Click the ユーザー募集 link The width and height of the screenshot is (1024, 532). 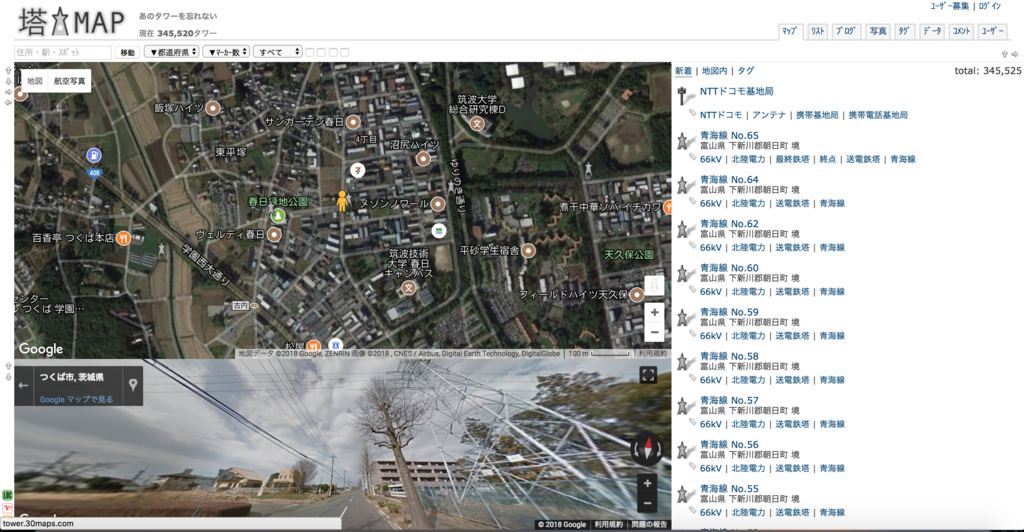point(950,7)
